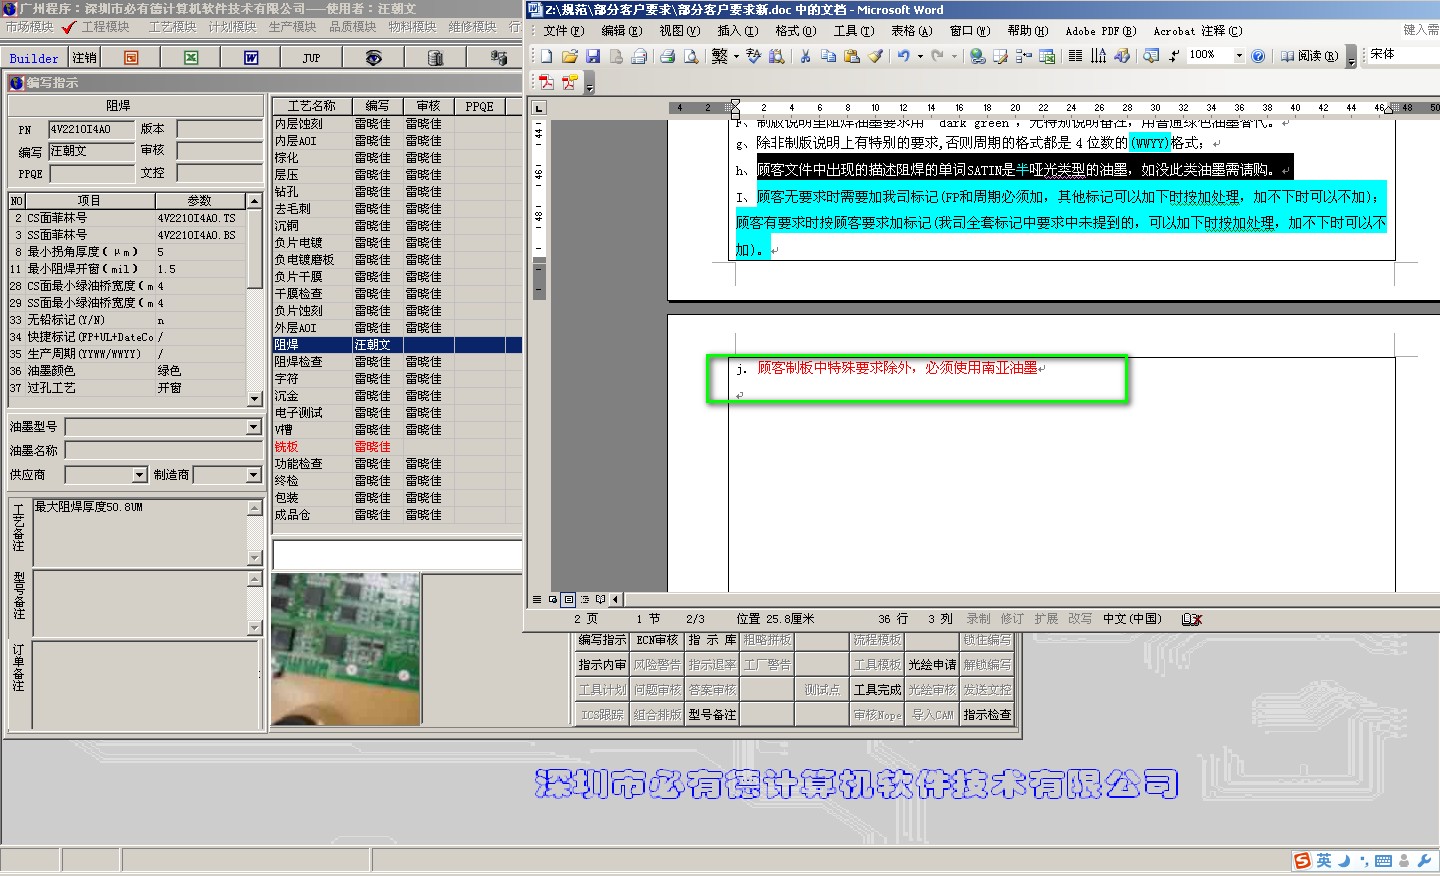Viewport: 1440px width, 876px height.
Task: Toggle 录制 macro recording in status bar
Action: tap(978, 619)
